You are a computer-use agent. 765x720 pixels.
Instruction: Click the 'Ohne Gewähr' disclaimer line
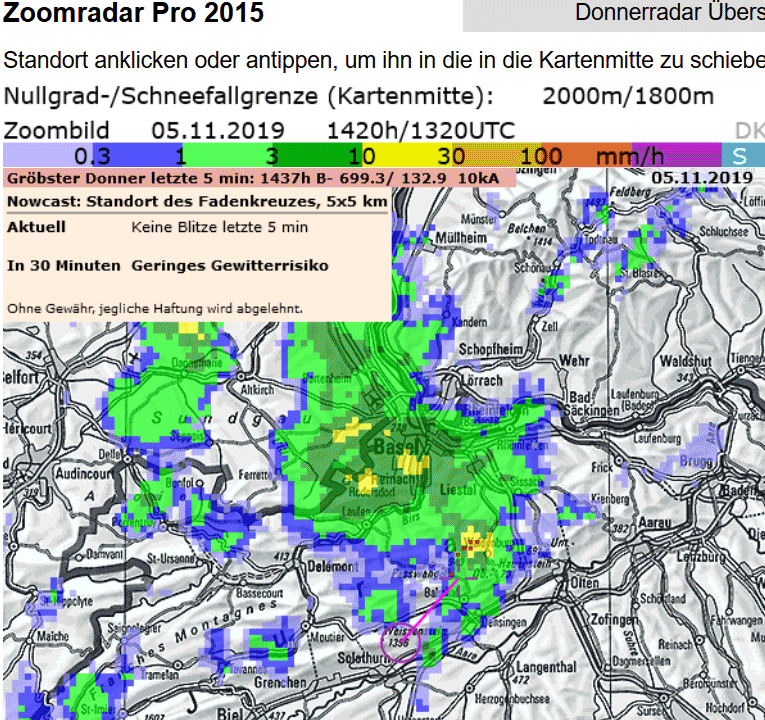[x=155, y=309]
